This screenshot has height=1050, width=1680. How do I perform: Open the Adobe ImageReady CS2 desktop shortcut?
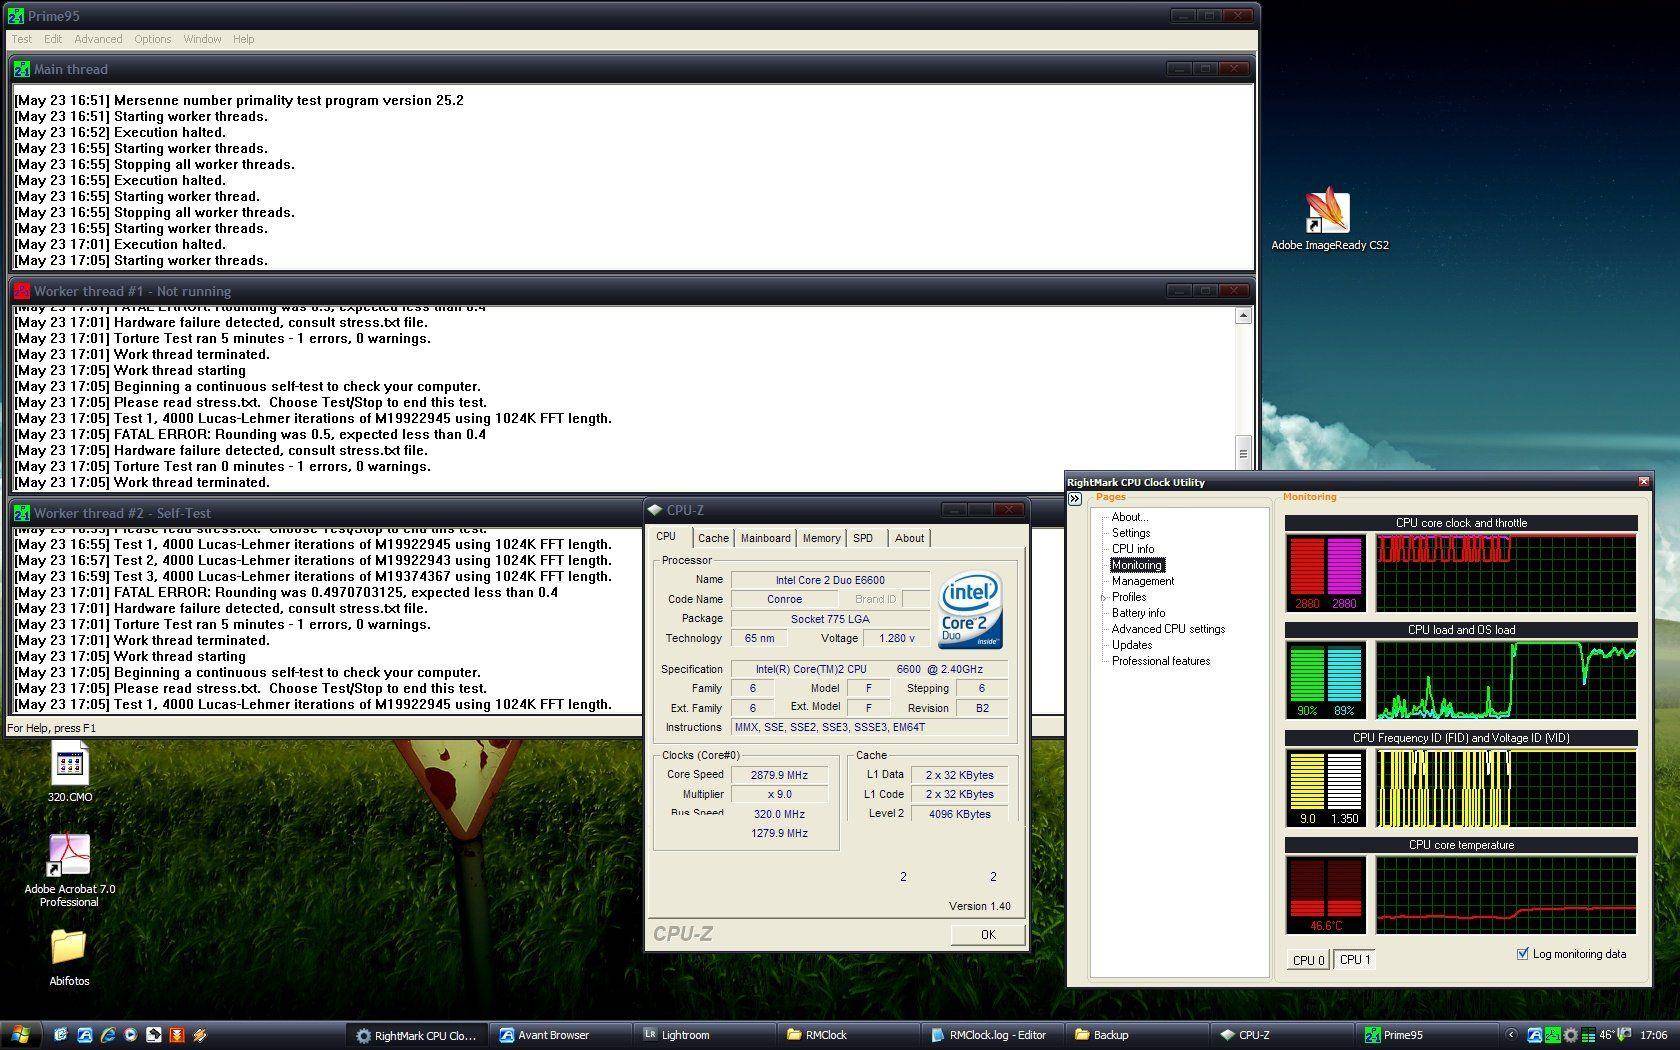click(1329, 220)
